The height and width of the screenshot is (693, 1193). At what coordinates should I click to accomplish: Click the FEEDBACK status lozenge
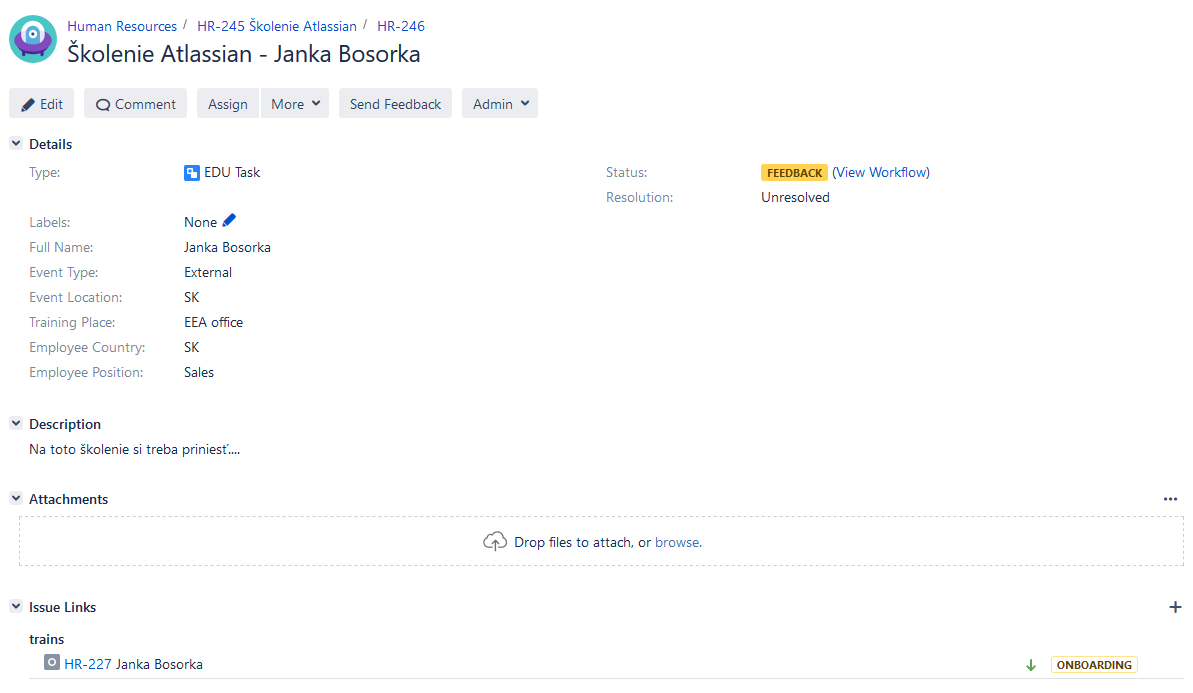coord(794,172)
